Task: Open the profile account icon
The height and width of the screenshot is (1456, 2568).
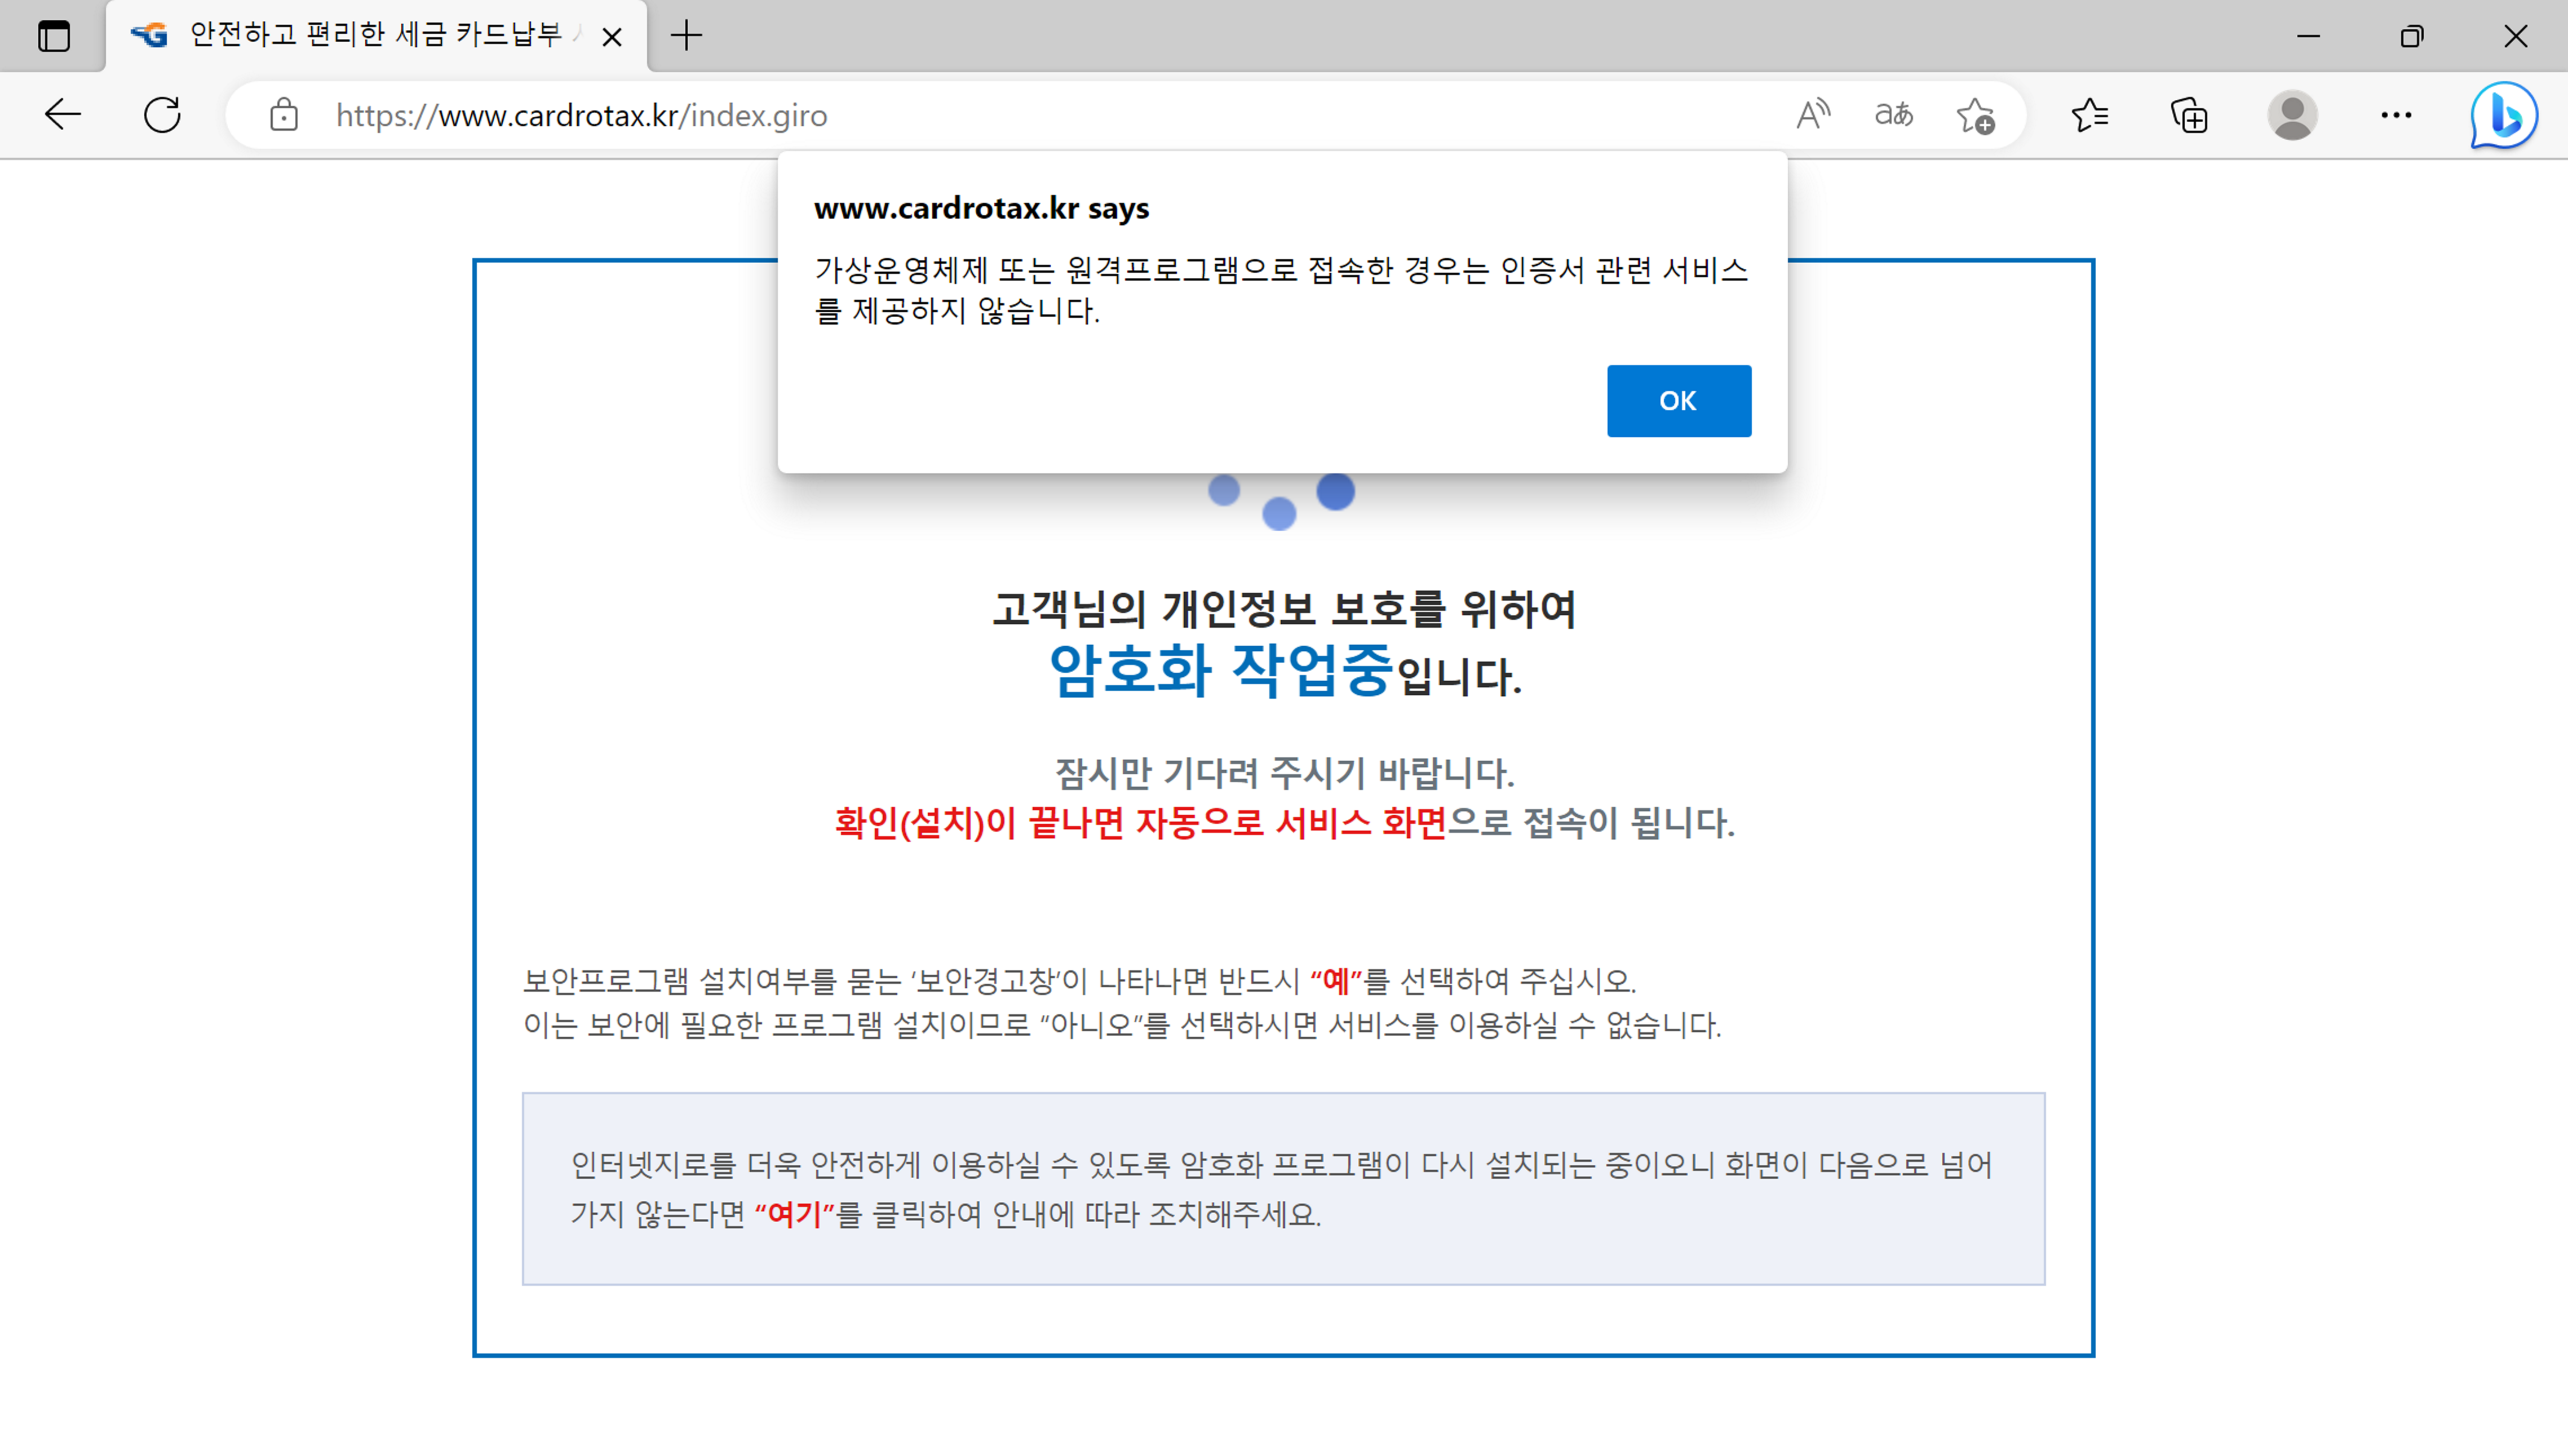Action: [x=2292, y=115]
